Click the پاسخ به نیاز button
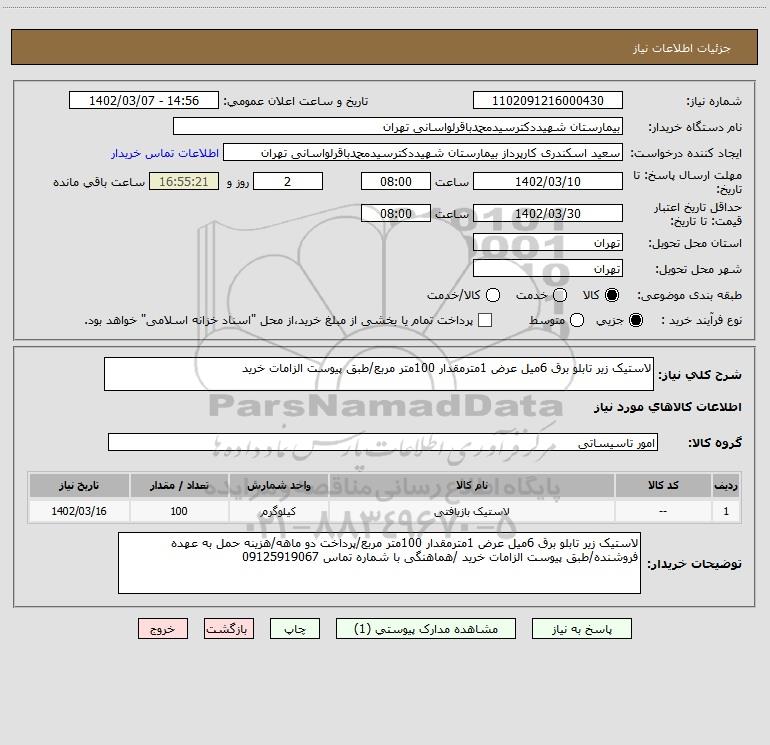This screenshot has width=770, height=745. tap(581, 629)
